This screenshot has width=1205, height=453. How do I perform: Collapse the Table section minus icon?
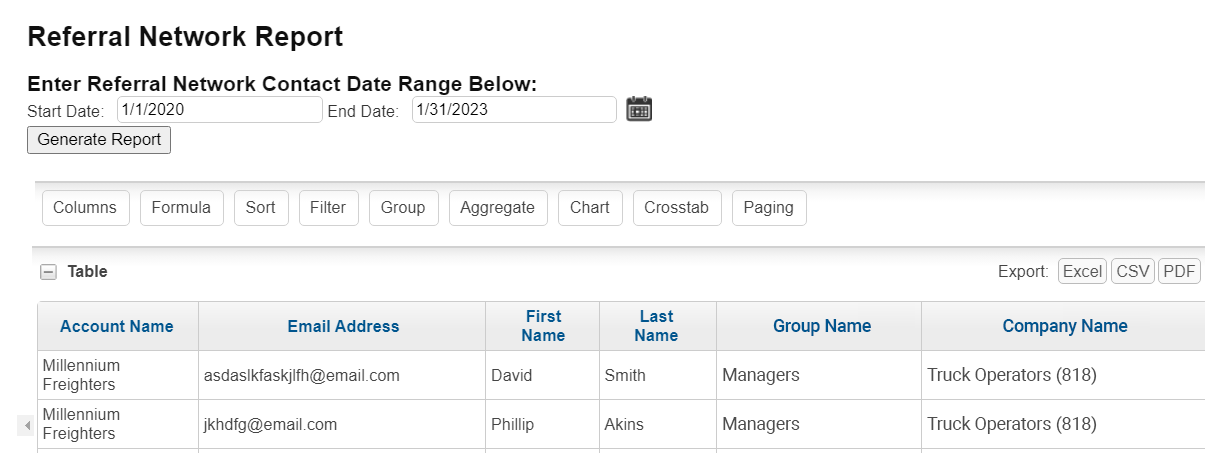coord(48,271)
